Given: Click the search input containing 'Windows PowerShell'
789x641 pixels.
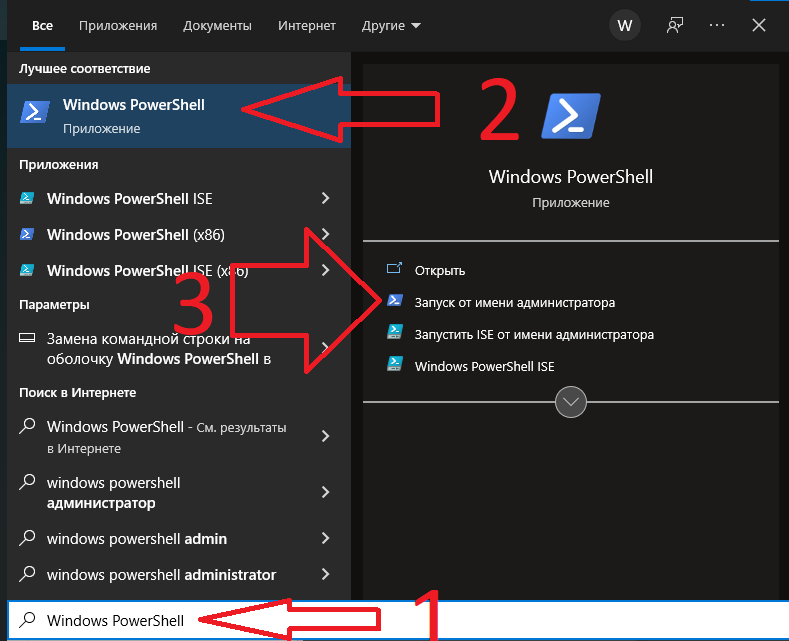Looking at the screenshot, I should [398, 620].
